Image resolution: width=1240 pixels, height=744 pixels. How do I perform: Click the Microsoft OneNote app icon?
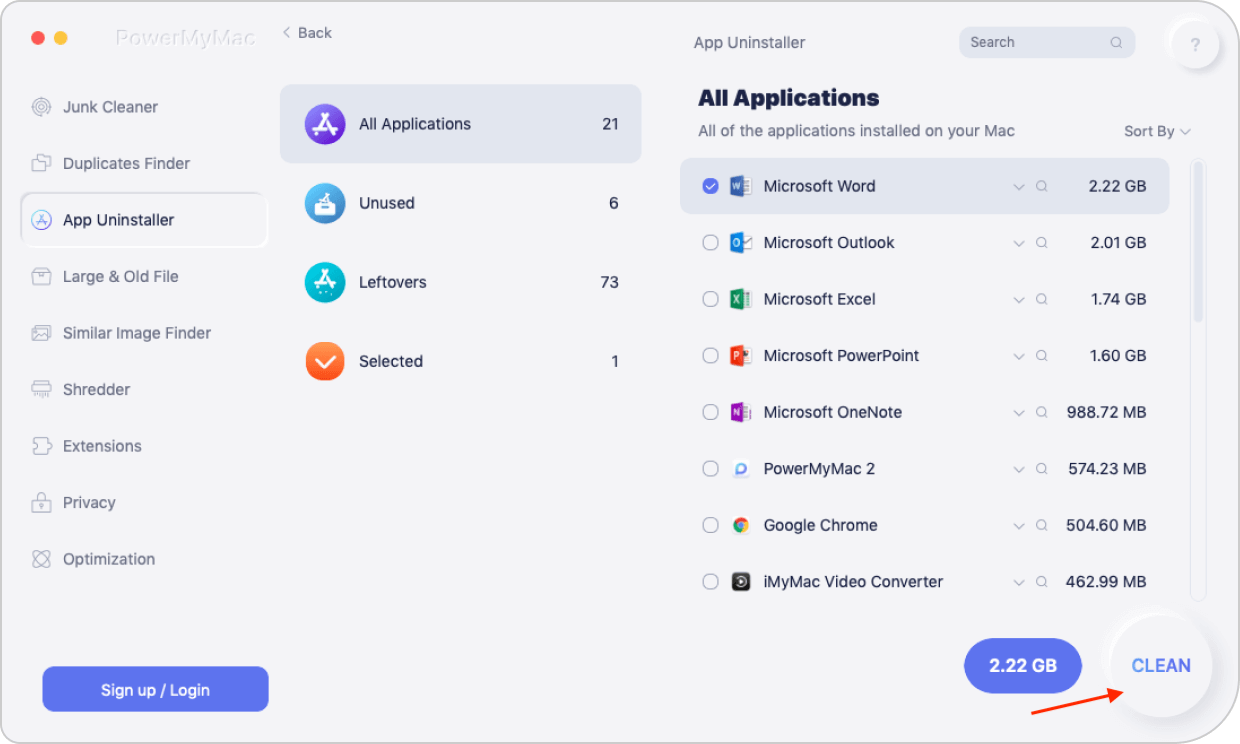(740, 412)
